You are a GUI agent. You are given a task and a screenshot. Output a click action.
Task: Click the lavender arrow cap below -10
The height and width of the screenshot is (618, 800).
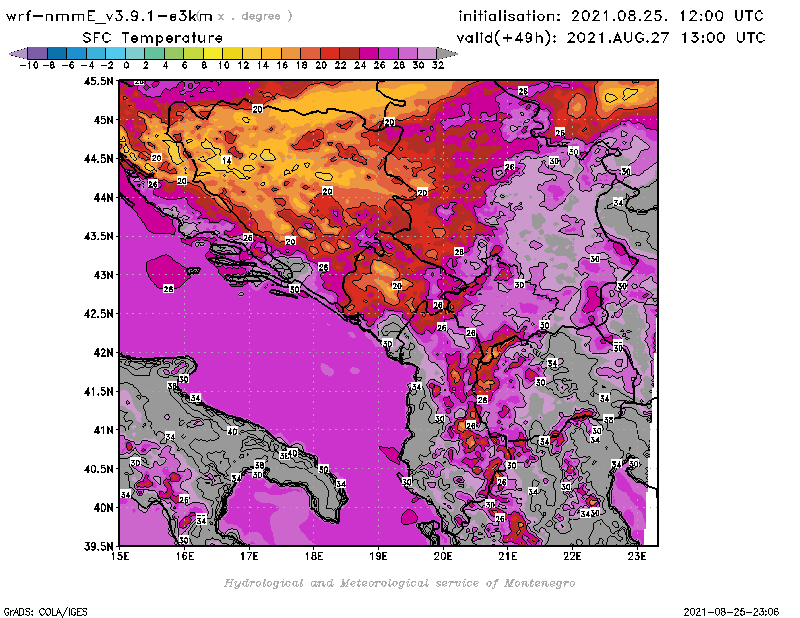(19, 53)
